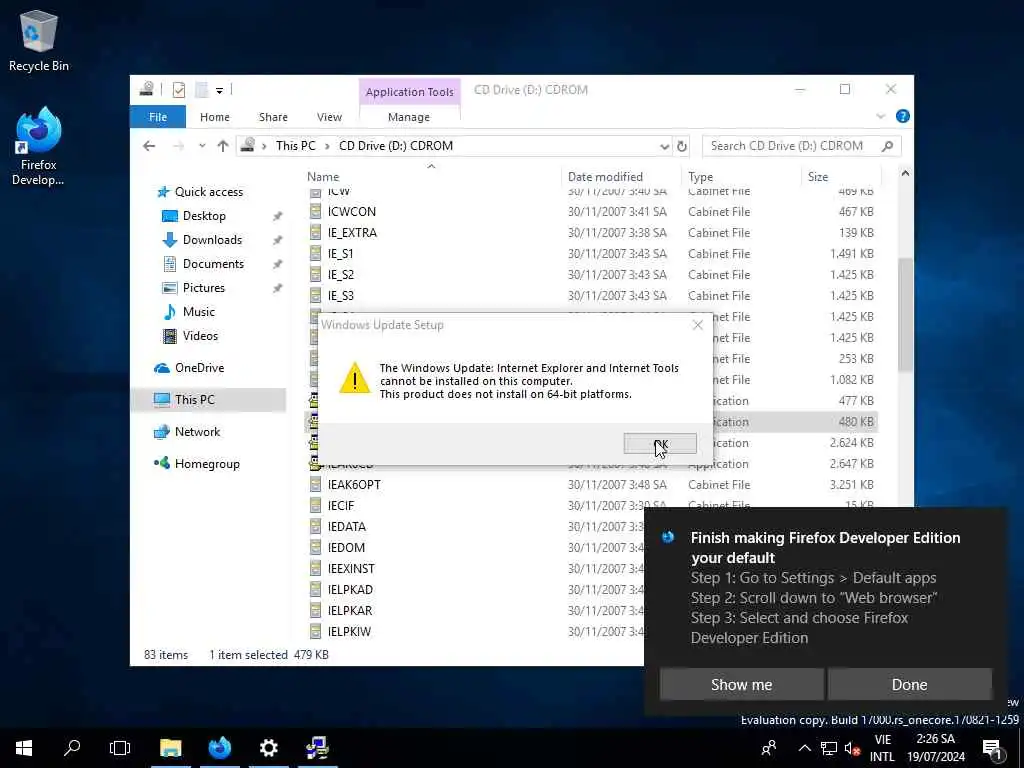Close the Windows Update Setup dialog

pyautogui.click(x=697, y=325)
